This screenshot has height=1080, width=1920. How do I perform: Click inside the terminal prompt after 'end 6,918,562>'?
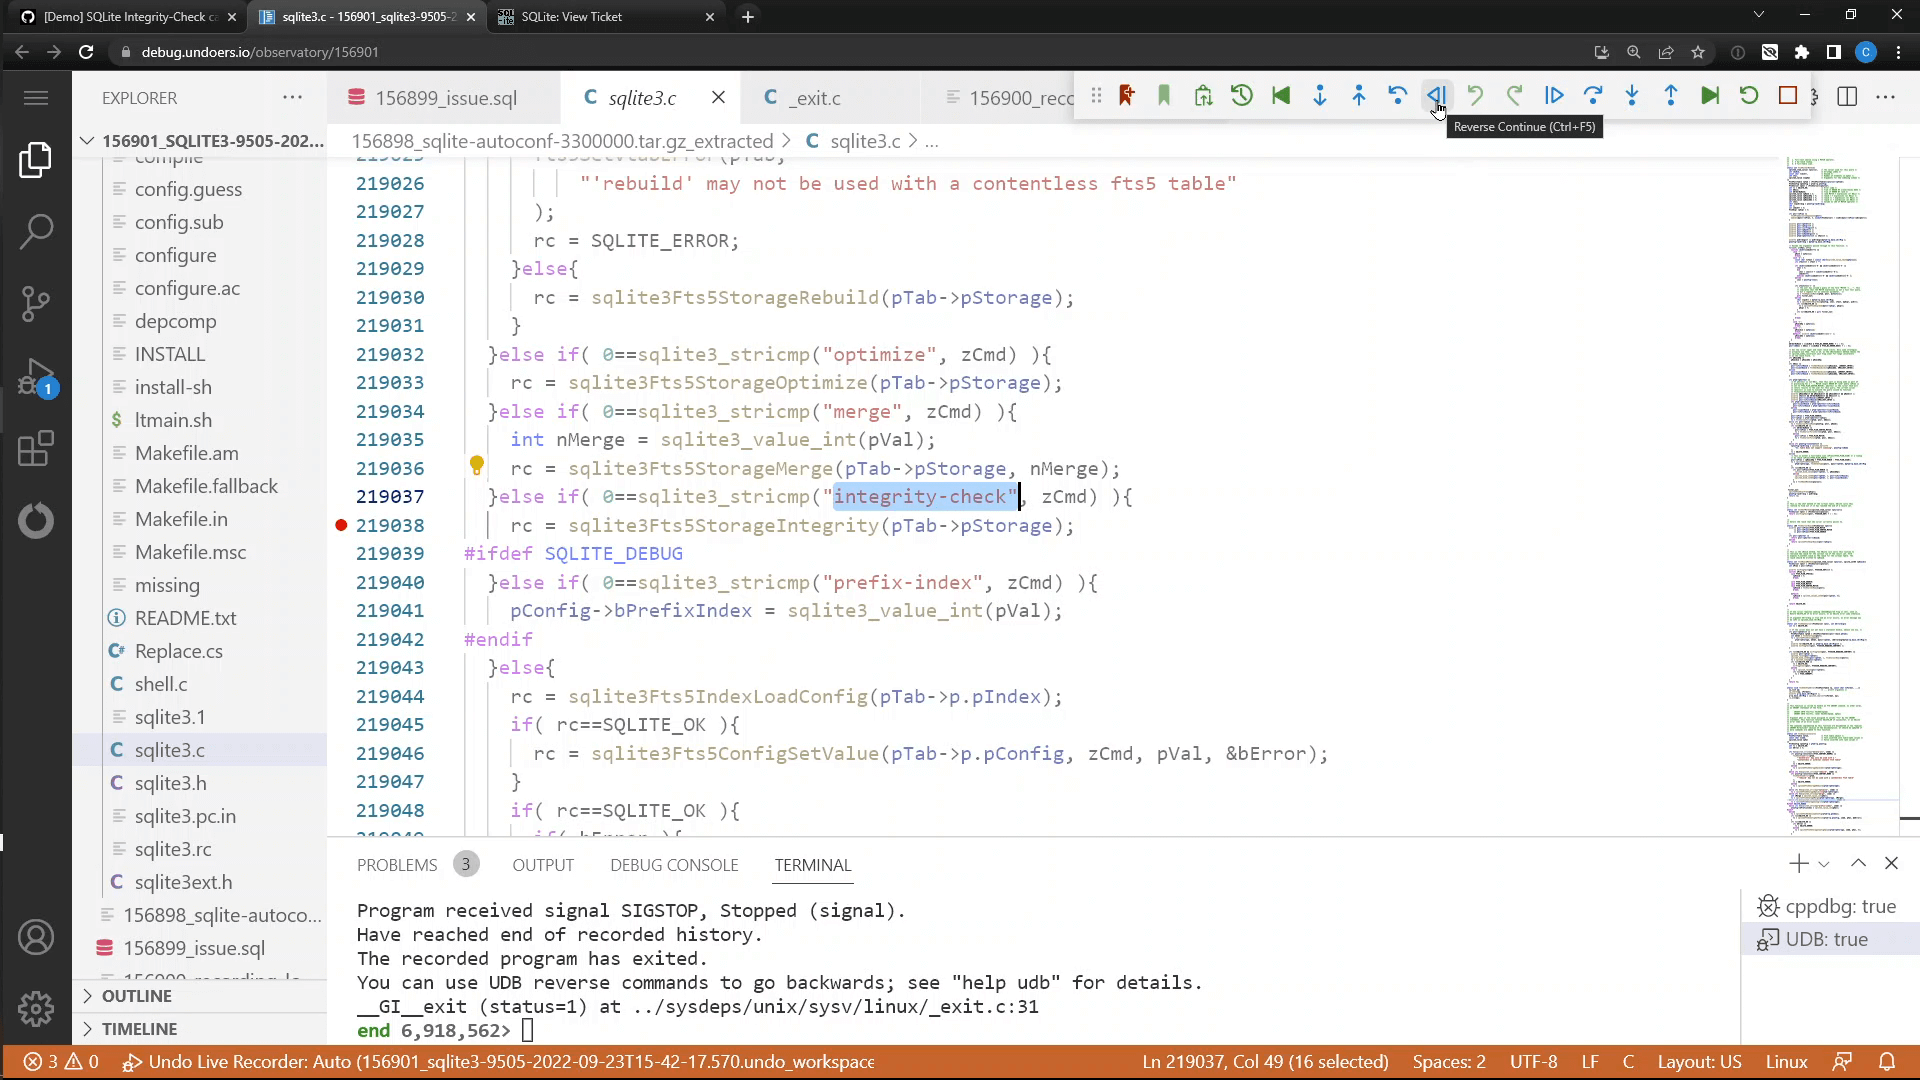click(529, 1031)
